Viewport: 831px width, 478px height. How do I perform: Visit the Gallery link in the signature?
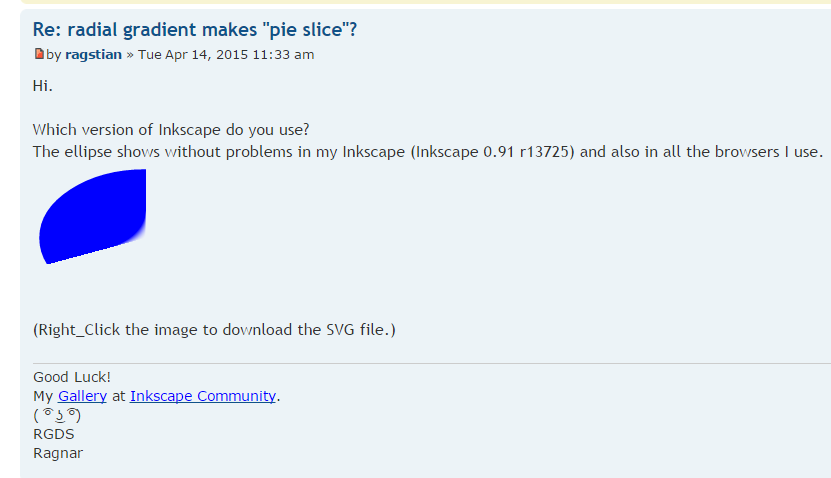[82, 396]
